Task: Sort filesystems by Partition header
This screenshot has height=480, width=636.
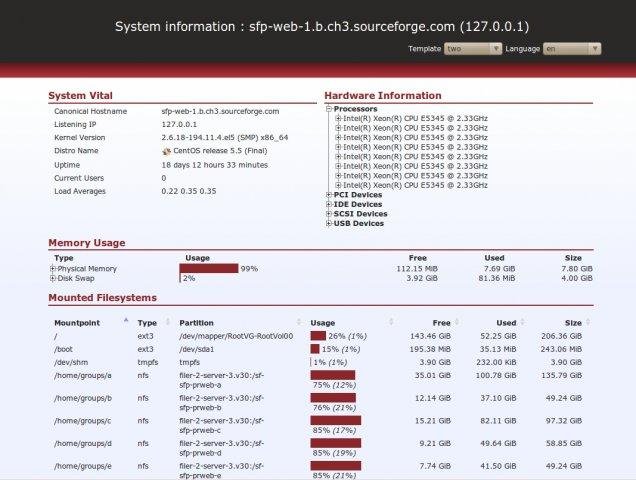Action: tap(196, 323)
